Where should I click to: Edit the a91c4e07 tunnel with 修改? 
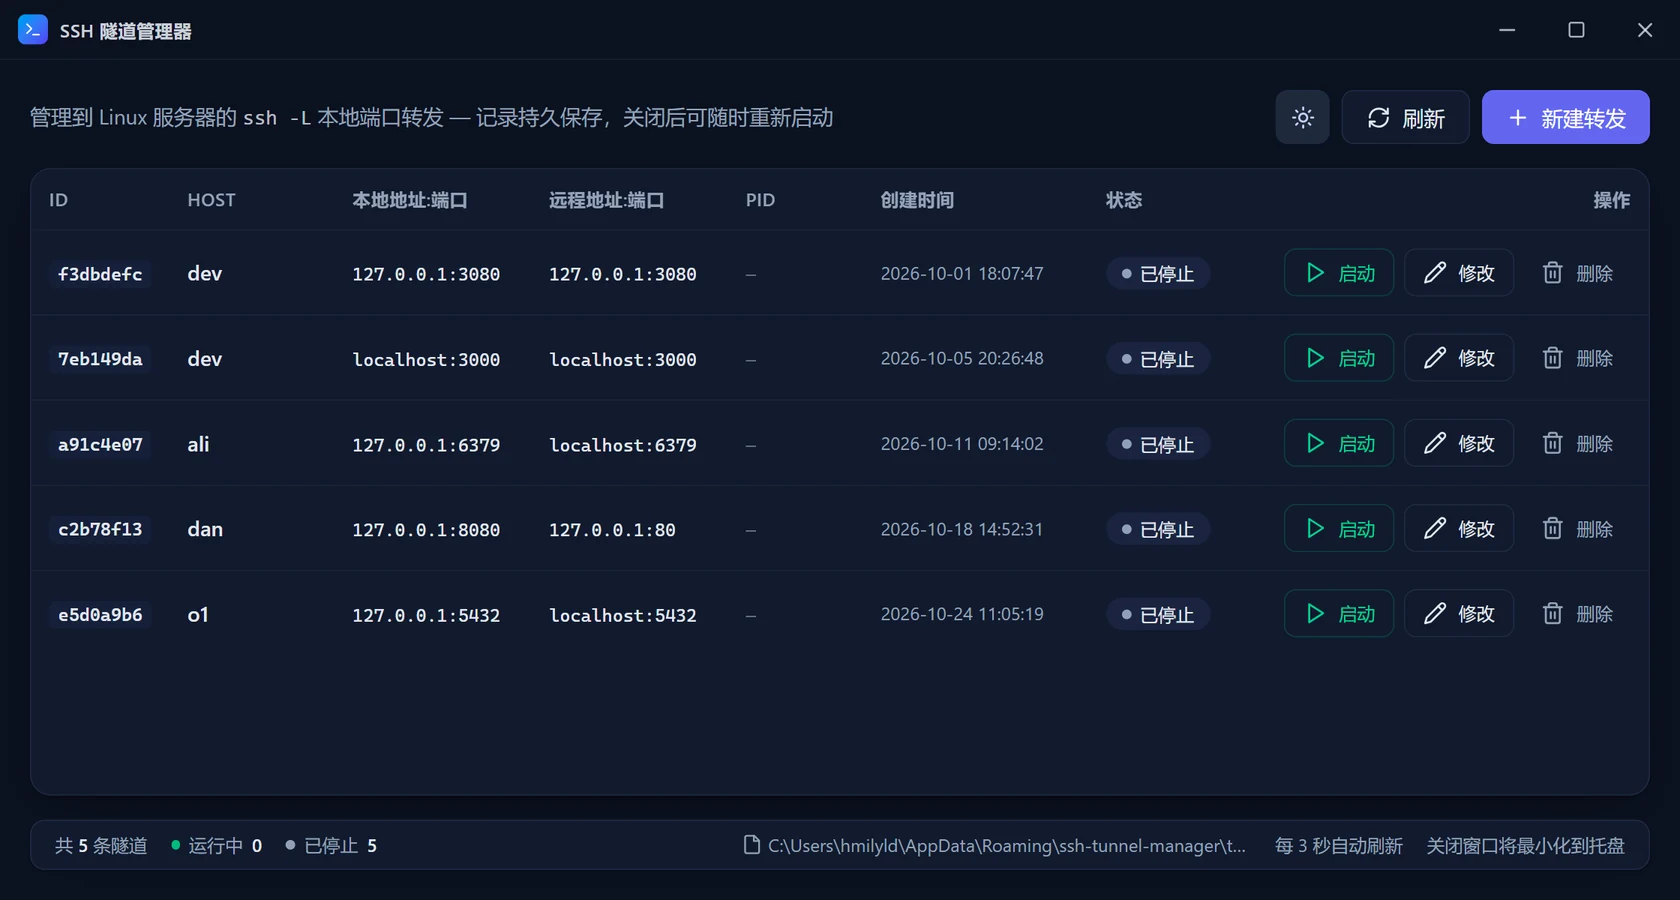[x=1459, y=443]
